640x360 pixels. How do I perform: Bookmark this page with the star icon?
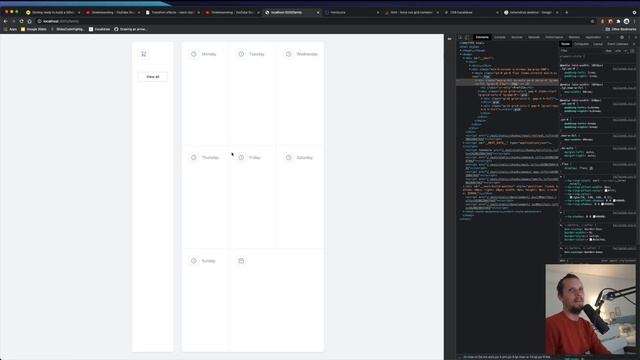point(592,21)
